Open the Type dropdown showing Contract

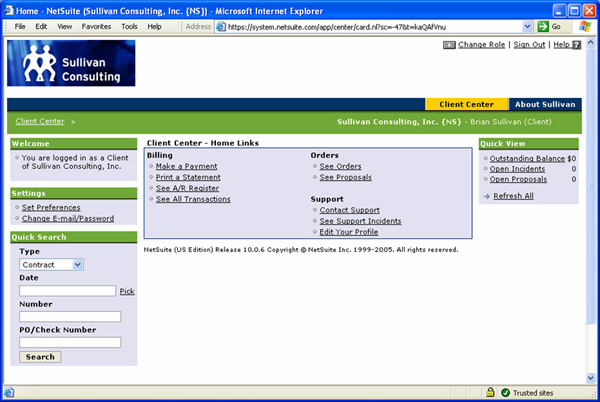(x=51, y=264)
